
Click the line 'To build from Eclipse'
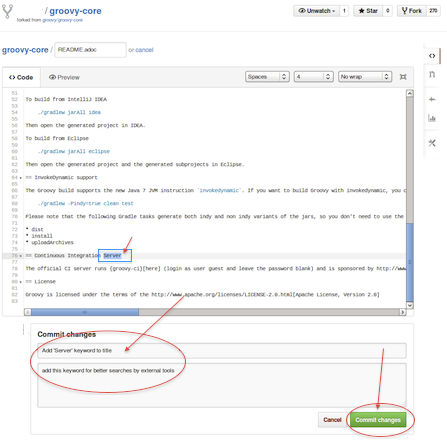(x=57, y=138)
